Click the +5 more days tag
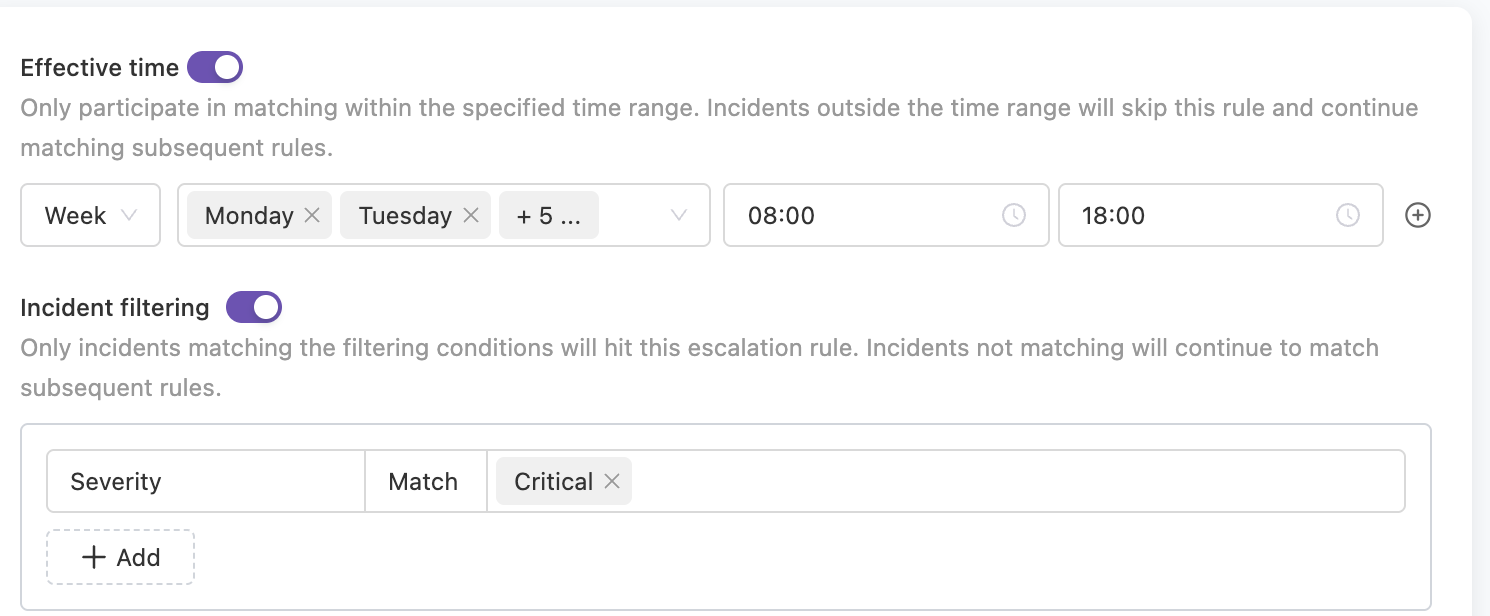This screenshot has height=616, width=1490. pyautogui.click(x=548, y=215)
